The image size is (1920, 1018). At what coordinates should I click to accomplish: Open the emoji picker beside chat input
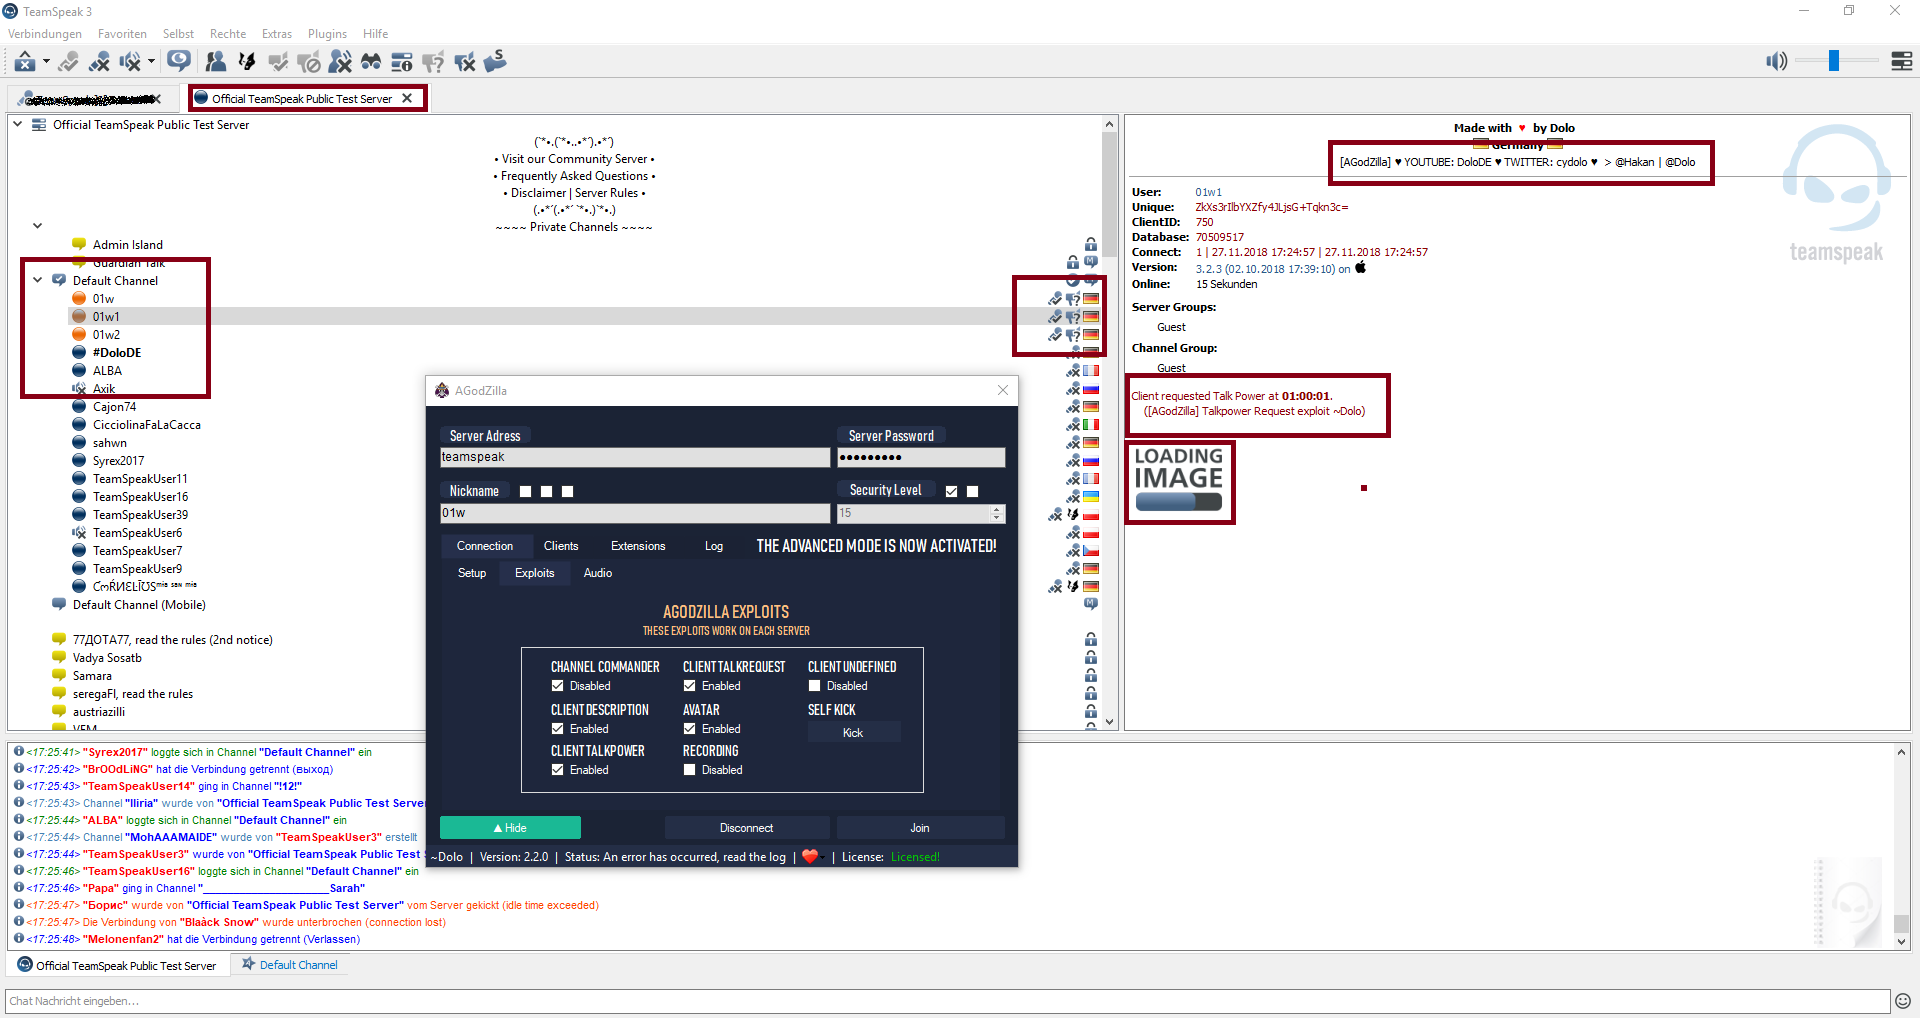click(1902, 1000)
